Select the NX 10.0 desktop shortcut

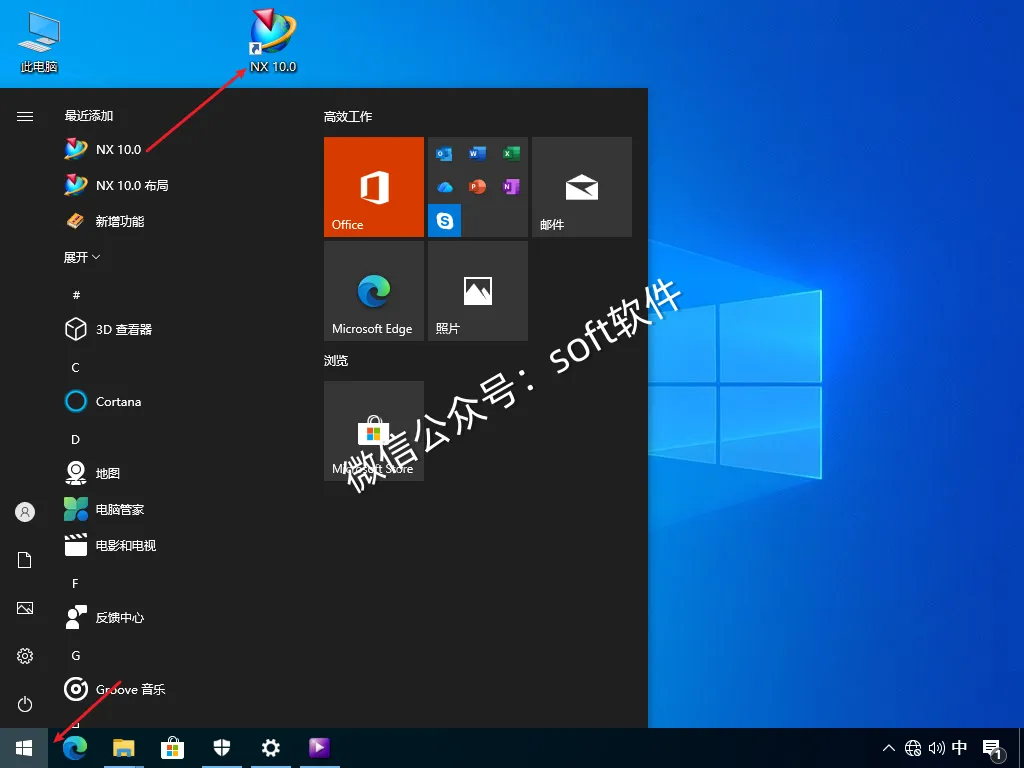click(x=273, y=40)
